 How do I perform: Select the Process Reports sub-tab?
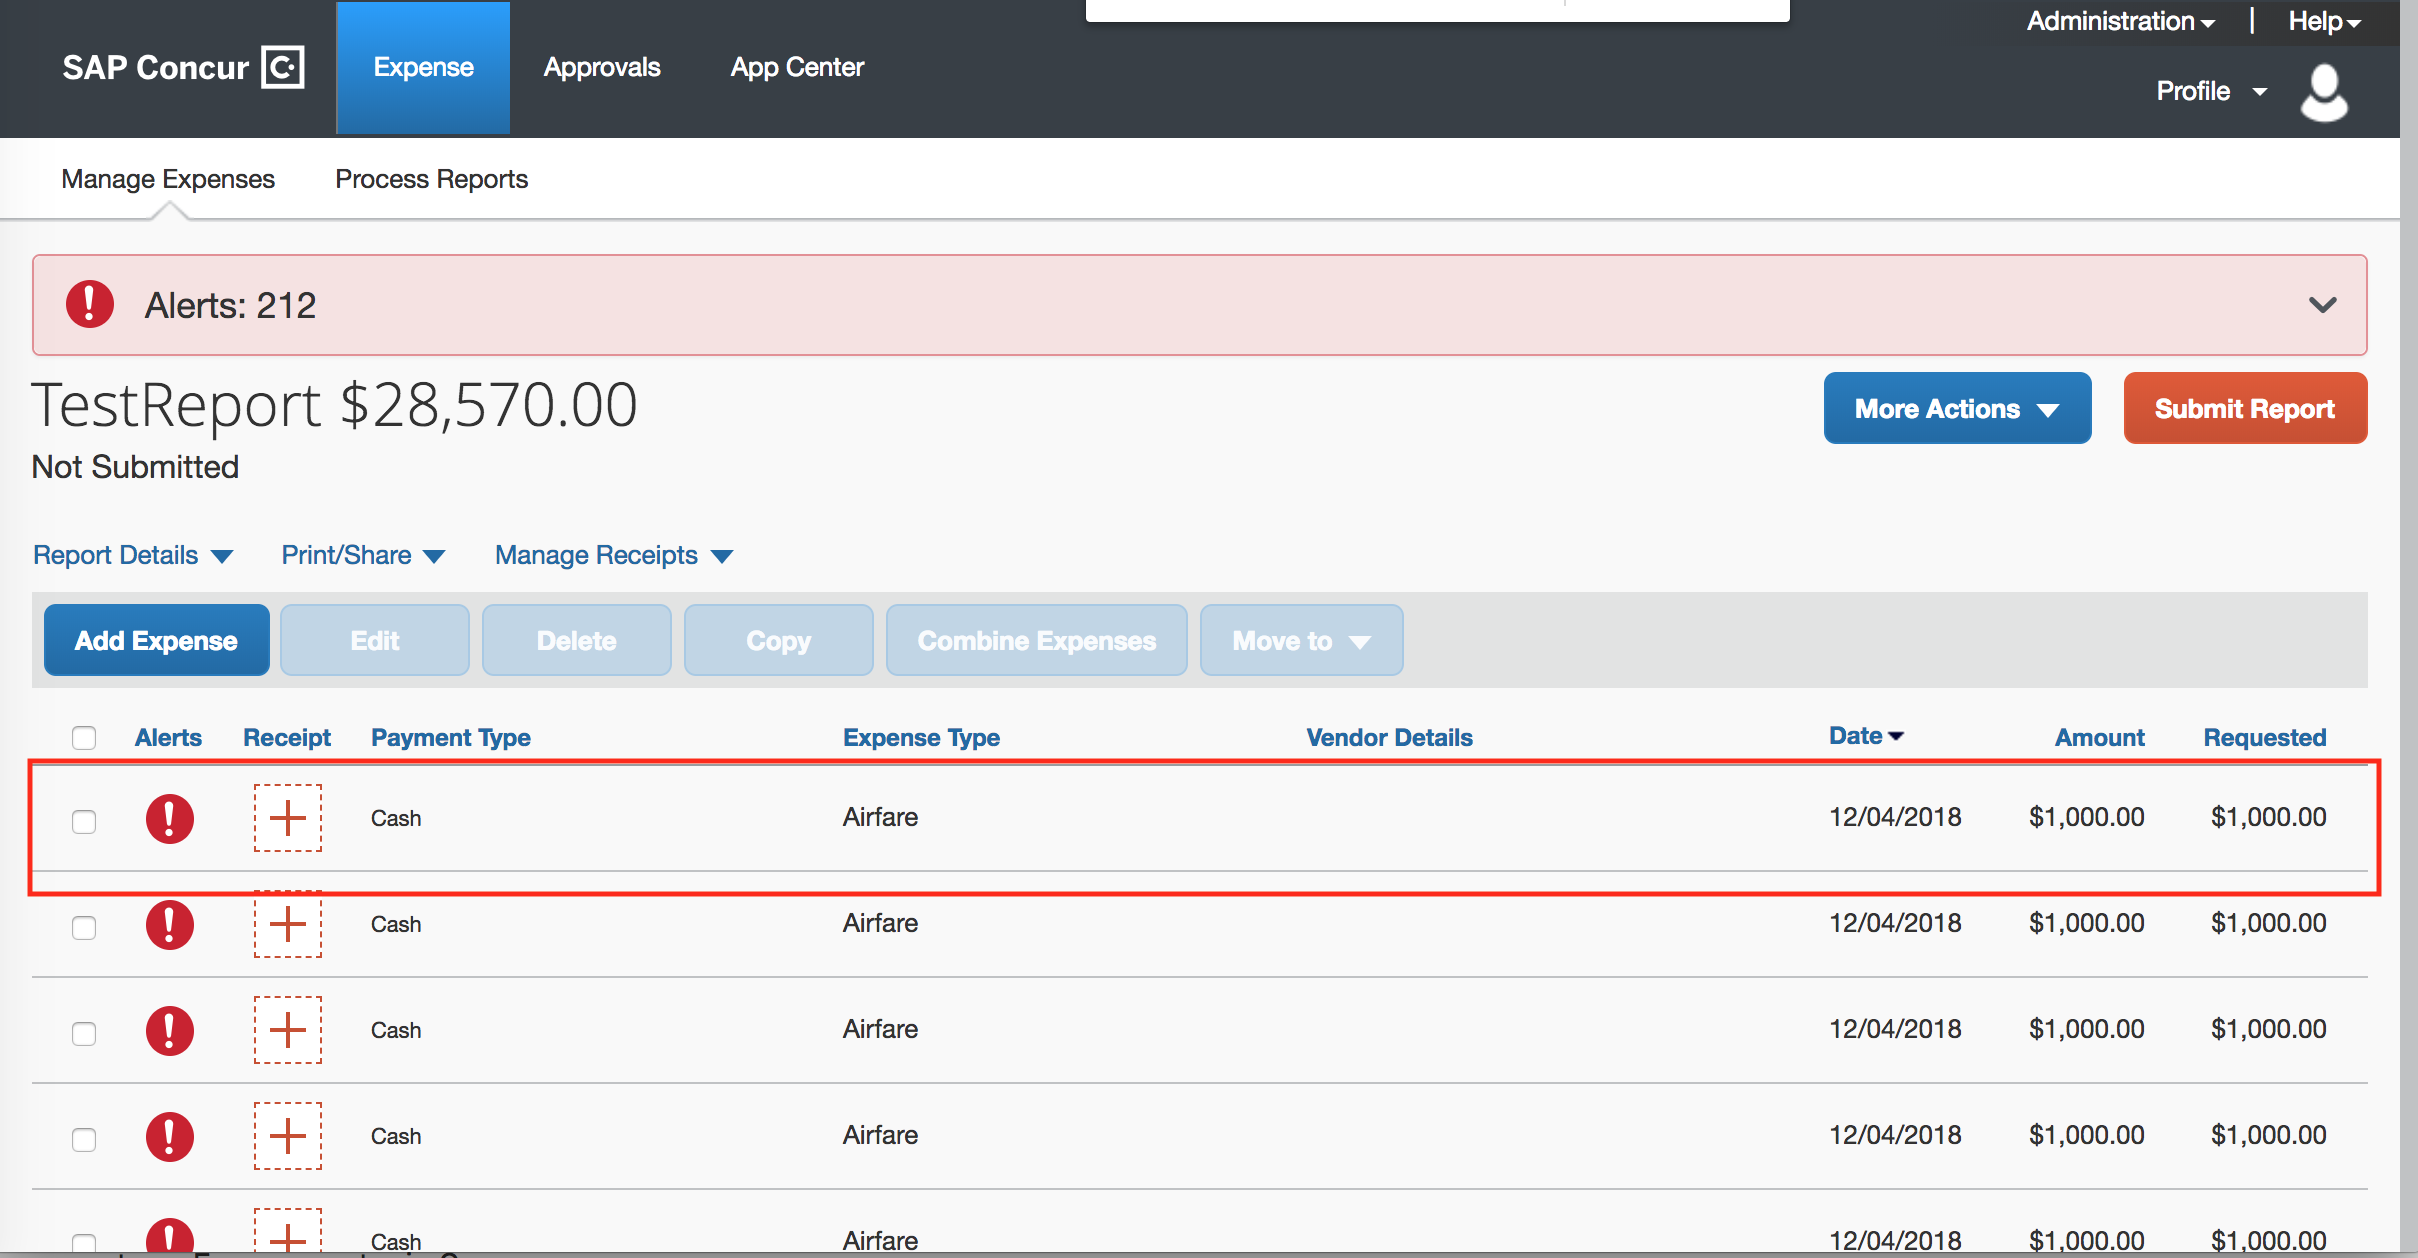(431, 179)
